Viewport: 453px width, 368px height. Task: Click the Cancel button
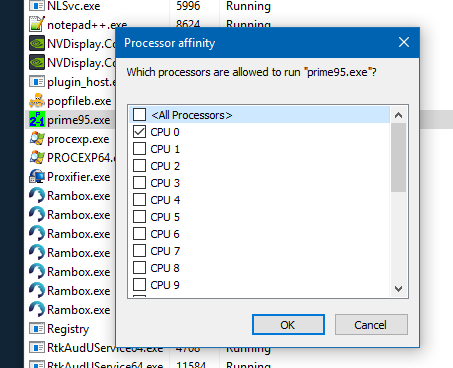(371, 325)
